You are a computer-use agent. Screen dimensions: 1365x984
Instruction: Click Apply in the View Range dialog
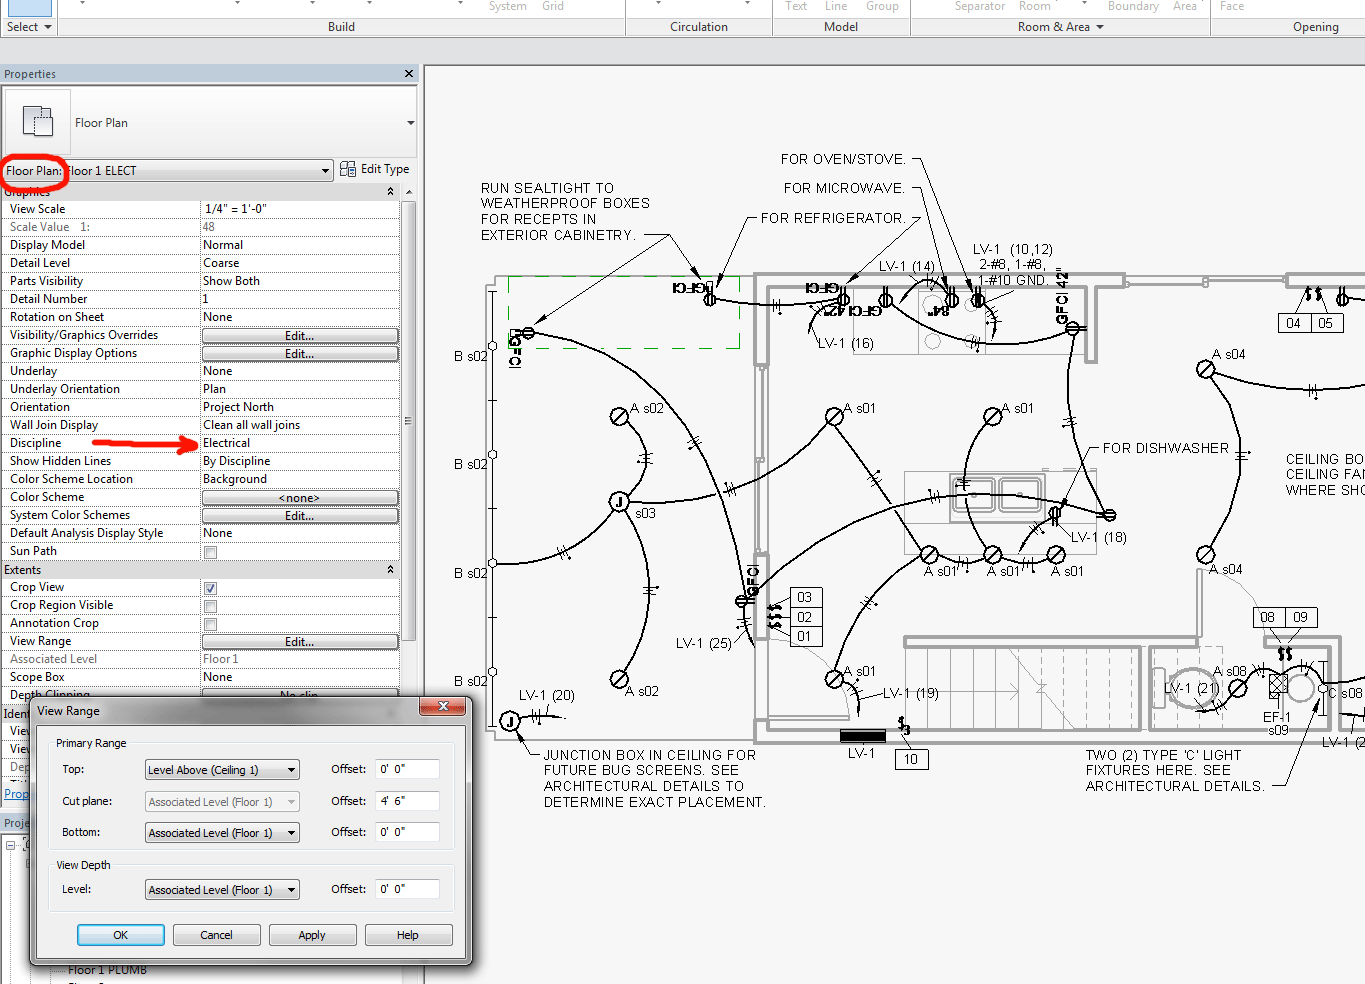click(312, 935)
